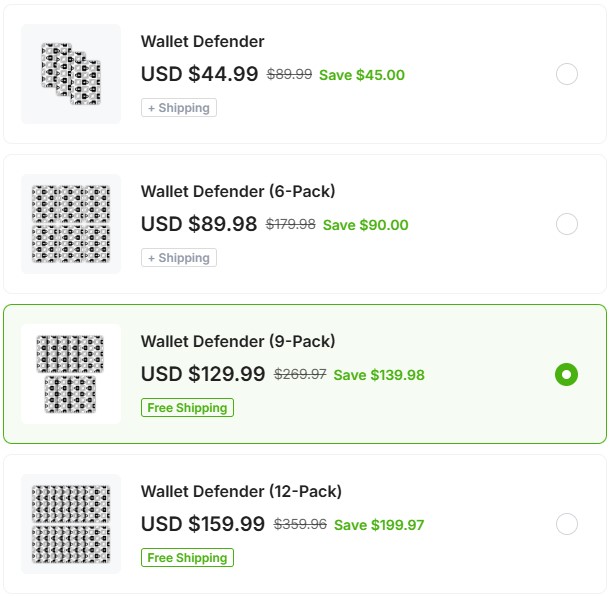Screen dimensions: 612x597
Task: Choose the 6-Pack radio button option
Action: coord(566,224)
